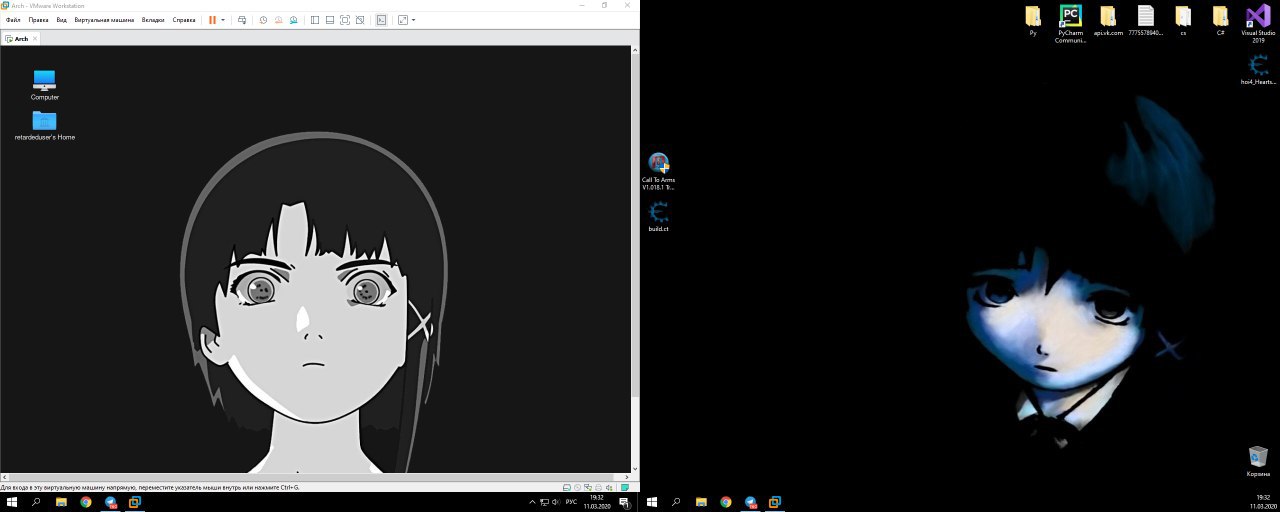The height and width of the screenshot is (512, 1280).
Task: Select the Call To Arms desktop shortcut
Action: pyautogui.click(x=658, y=171)
